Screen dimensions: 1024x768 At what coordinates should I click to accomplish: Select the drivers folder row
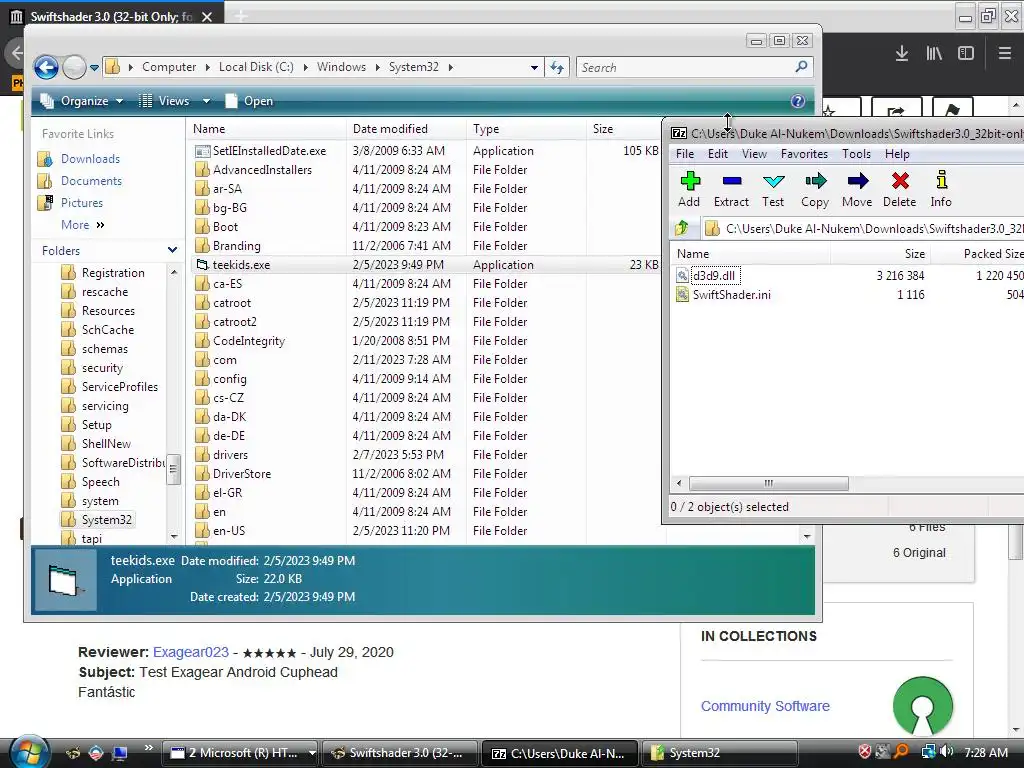[230, 455]
